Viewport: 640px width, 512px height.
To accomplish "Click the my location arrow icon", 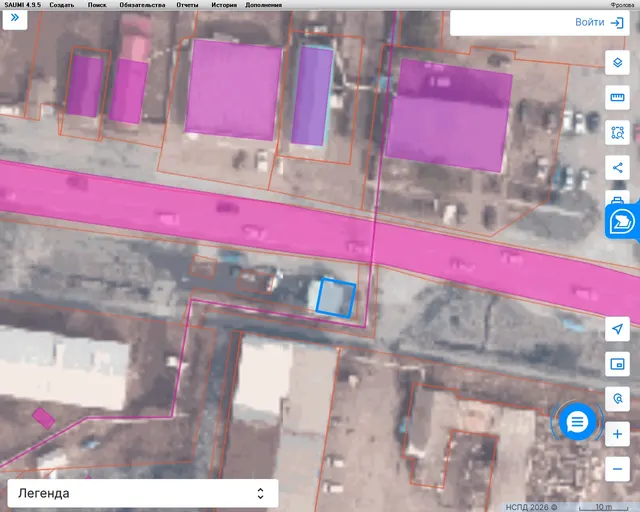I will click(x=617, y=329).
